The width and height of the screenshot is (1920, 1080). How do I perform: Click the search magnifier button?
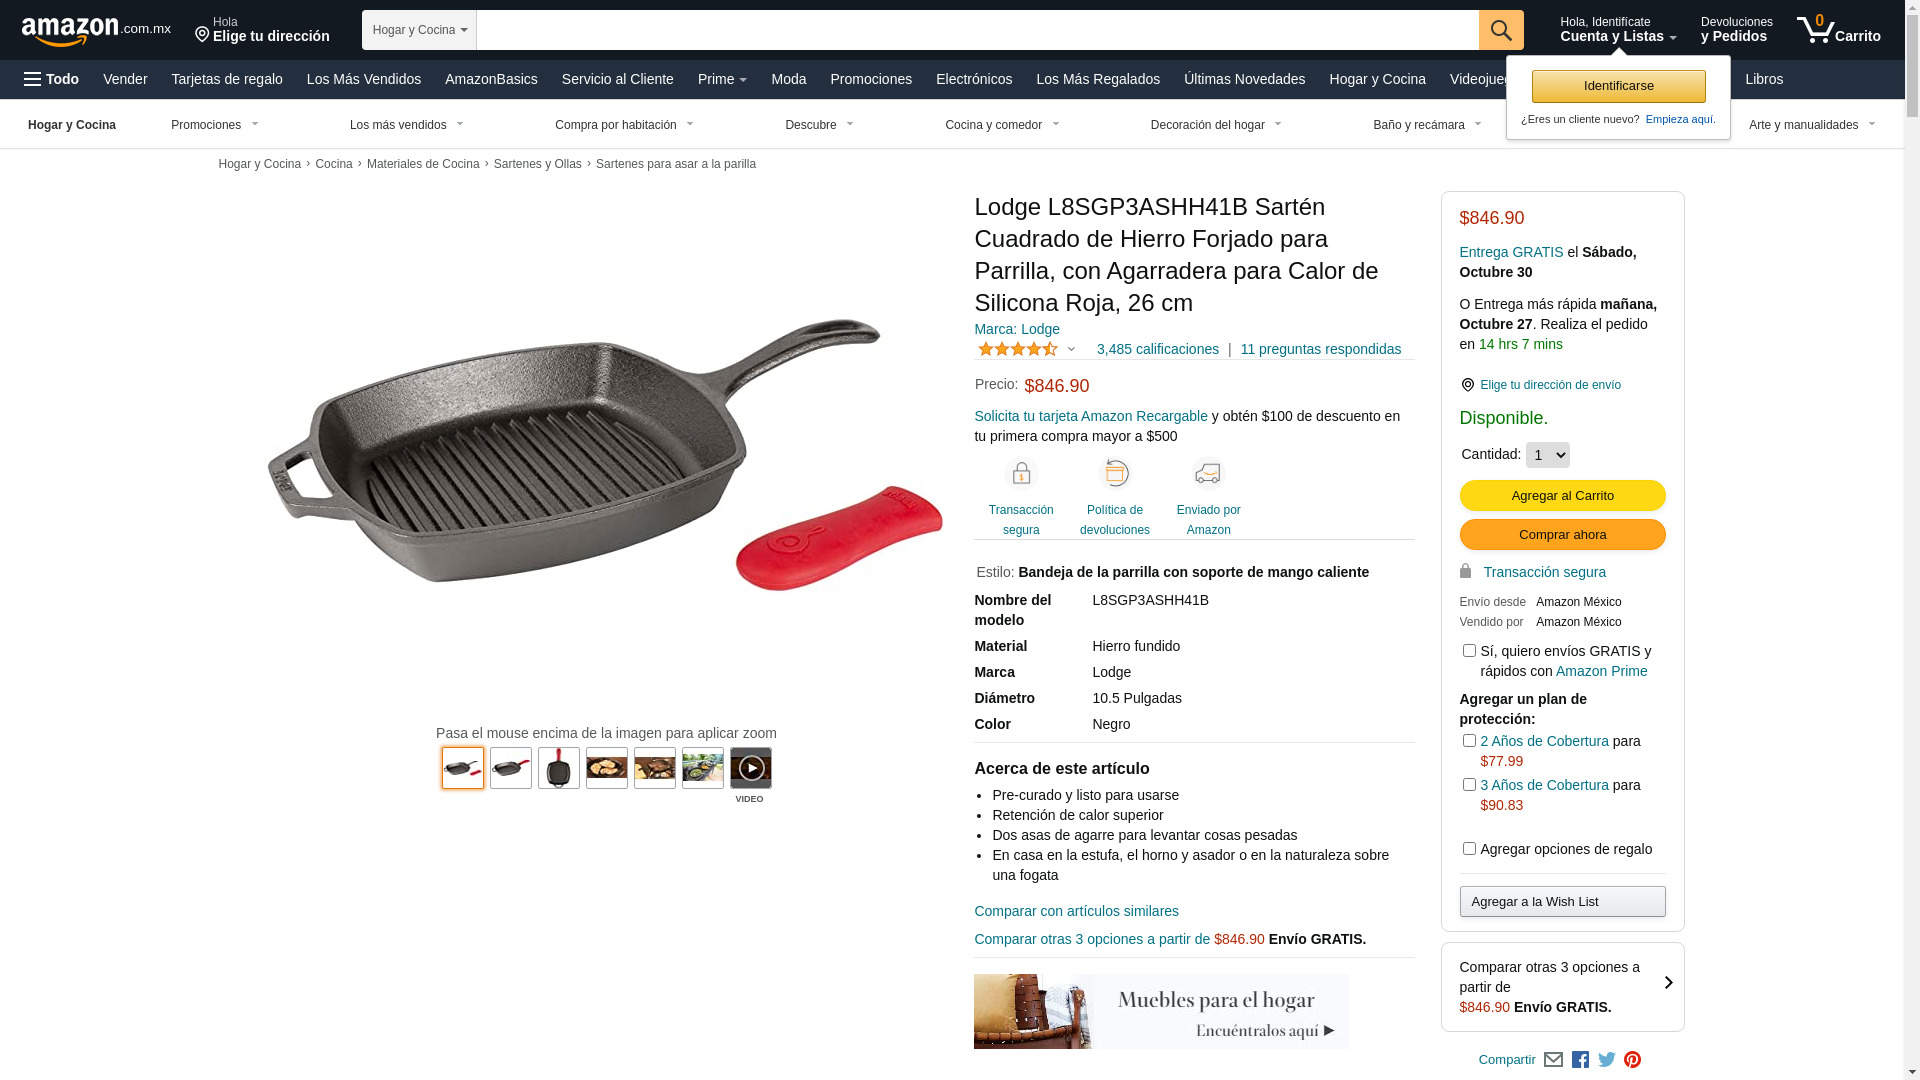(x=1500, y=30)
